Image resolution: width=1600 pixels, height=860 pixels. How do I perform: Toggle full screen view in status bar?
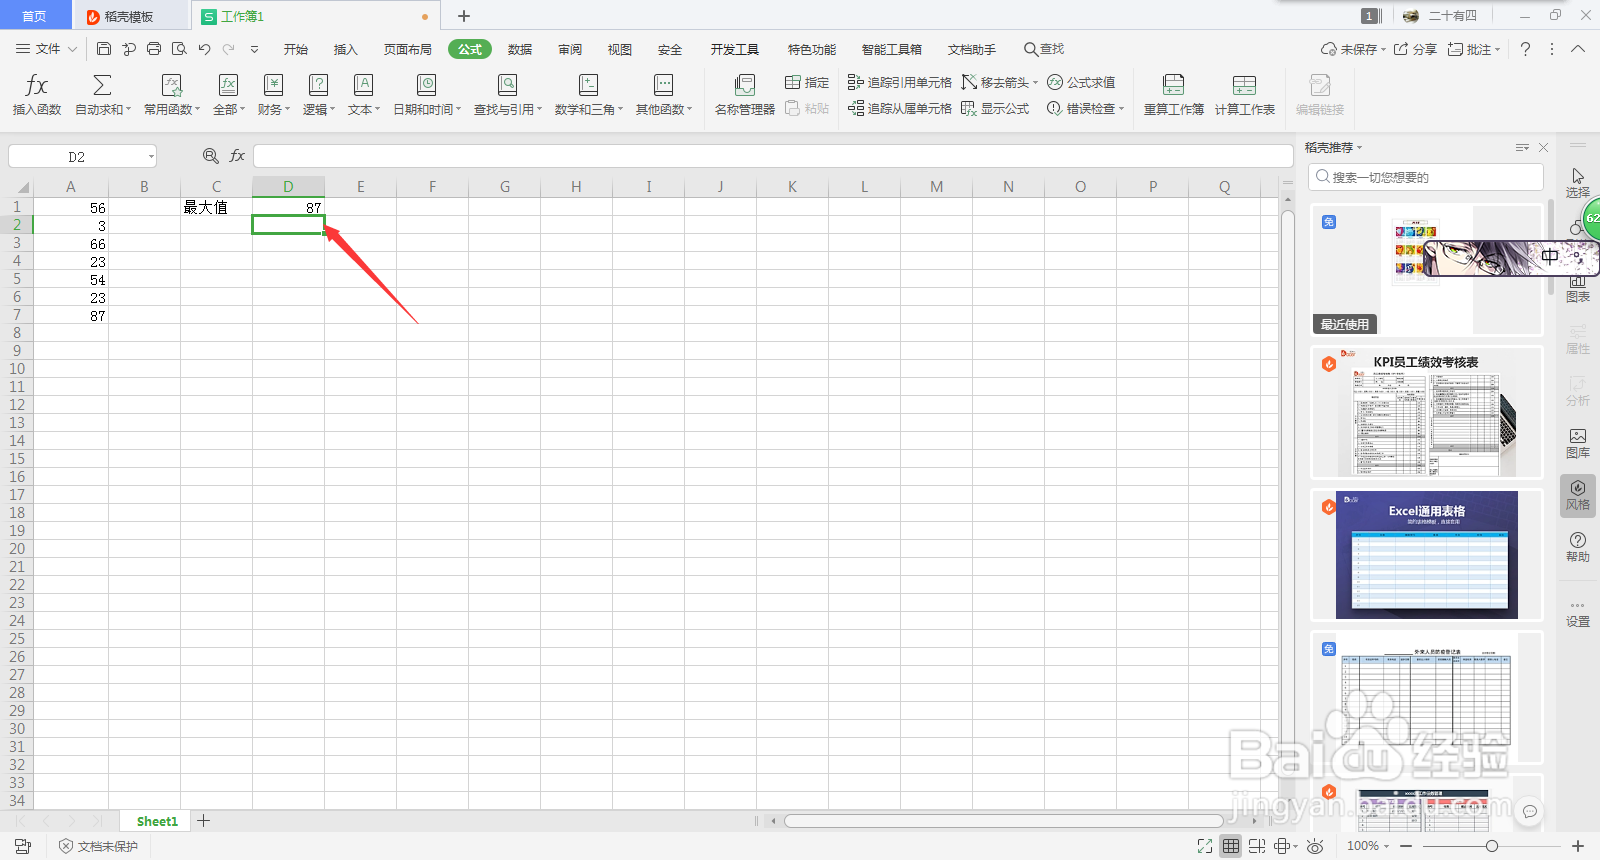1205,846
